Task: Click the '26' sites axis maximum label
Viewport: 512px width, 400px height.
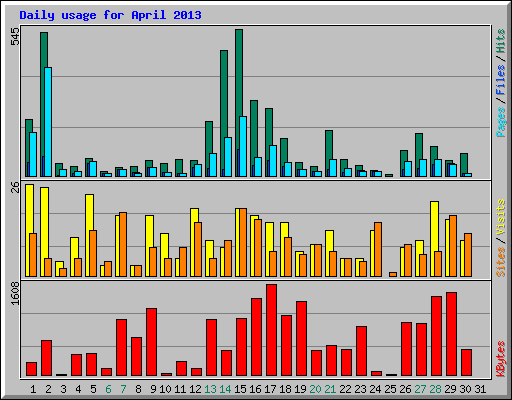Action: pyautogui.click(x=15, y=188)
